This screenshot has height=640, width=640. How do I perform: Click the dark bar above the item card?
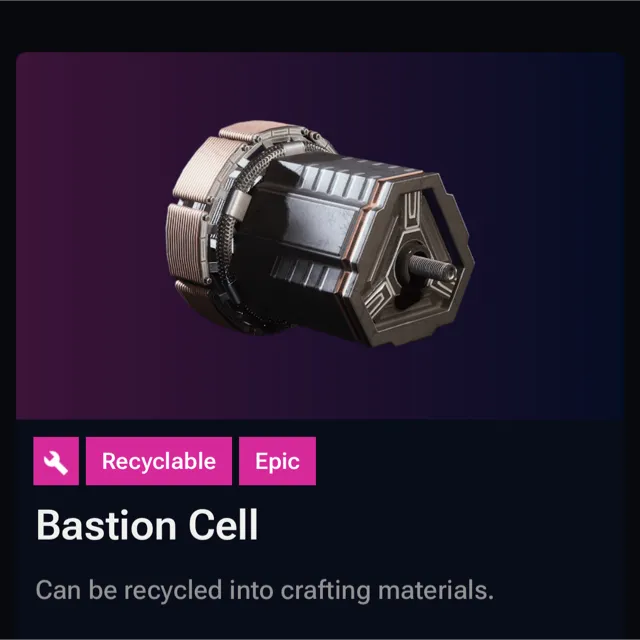click(320, 26)
